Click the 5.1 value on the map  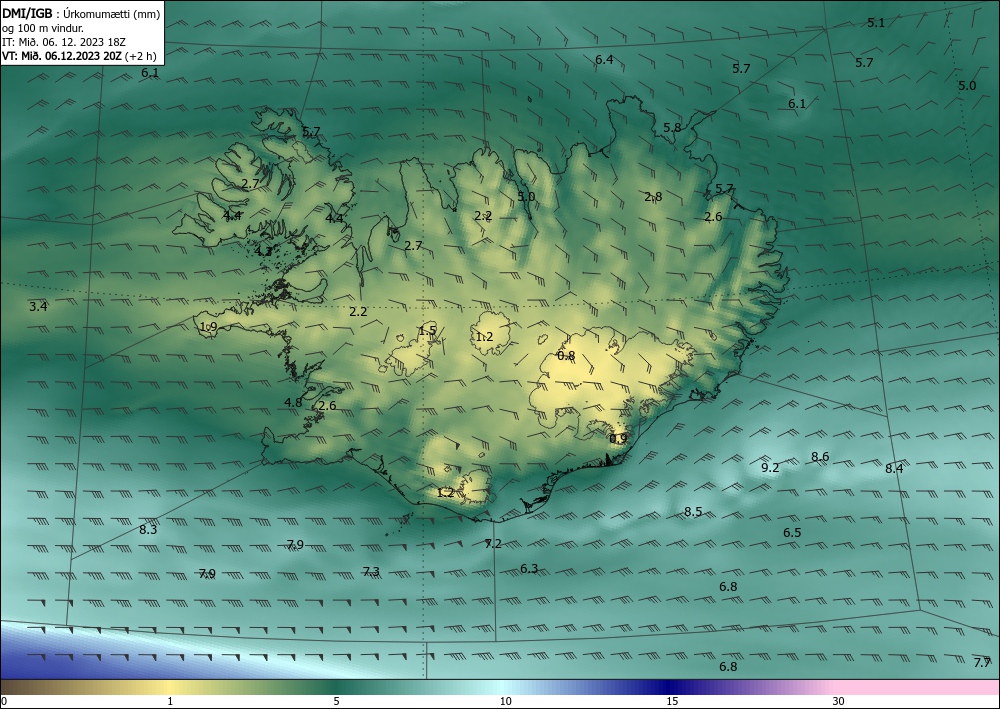pos(876,23)
